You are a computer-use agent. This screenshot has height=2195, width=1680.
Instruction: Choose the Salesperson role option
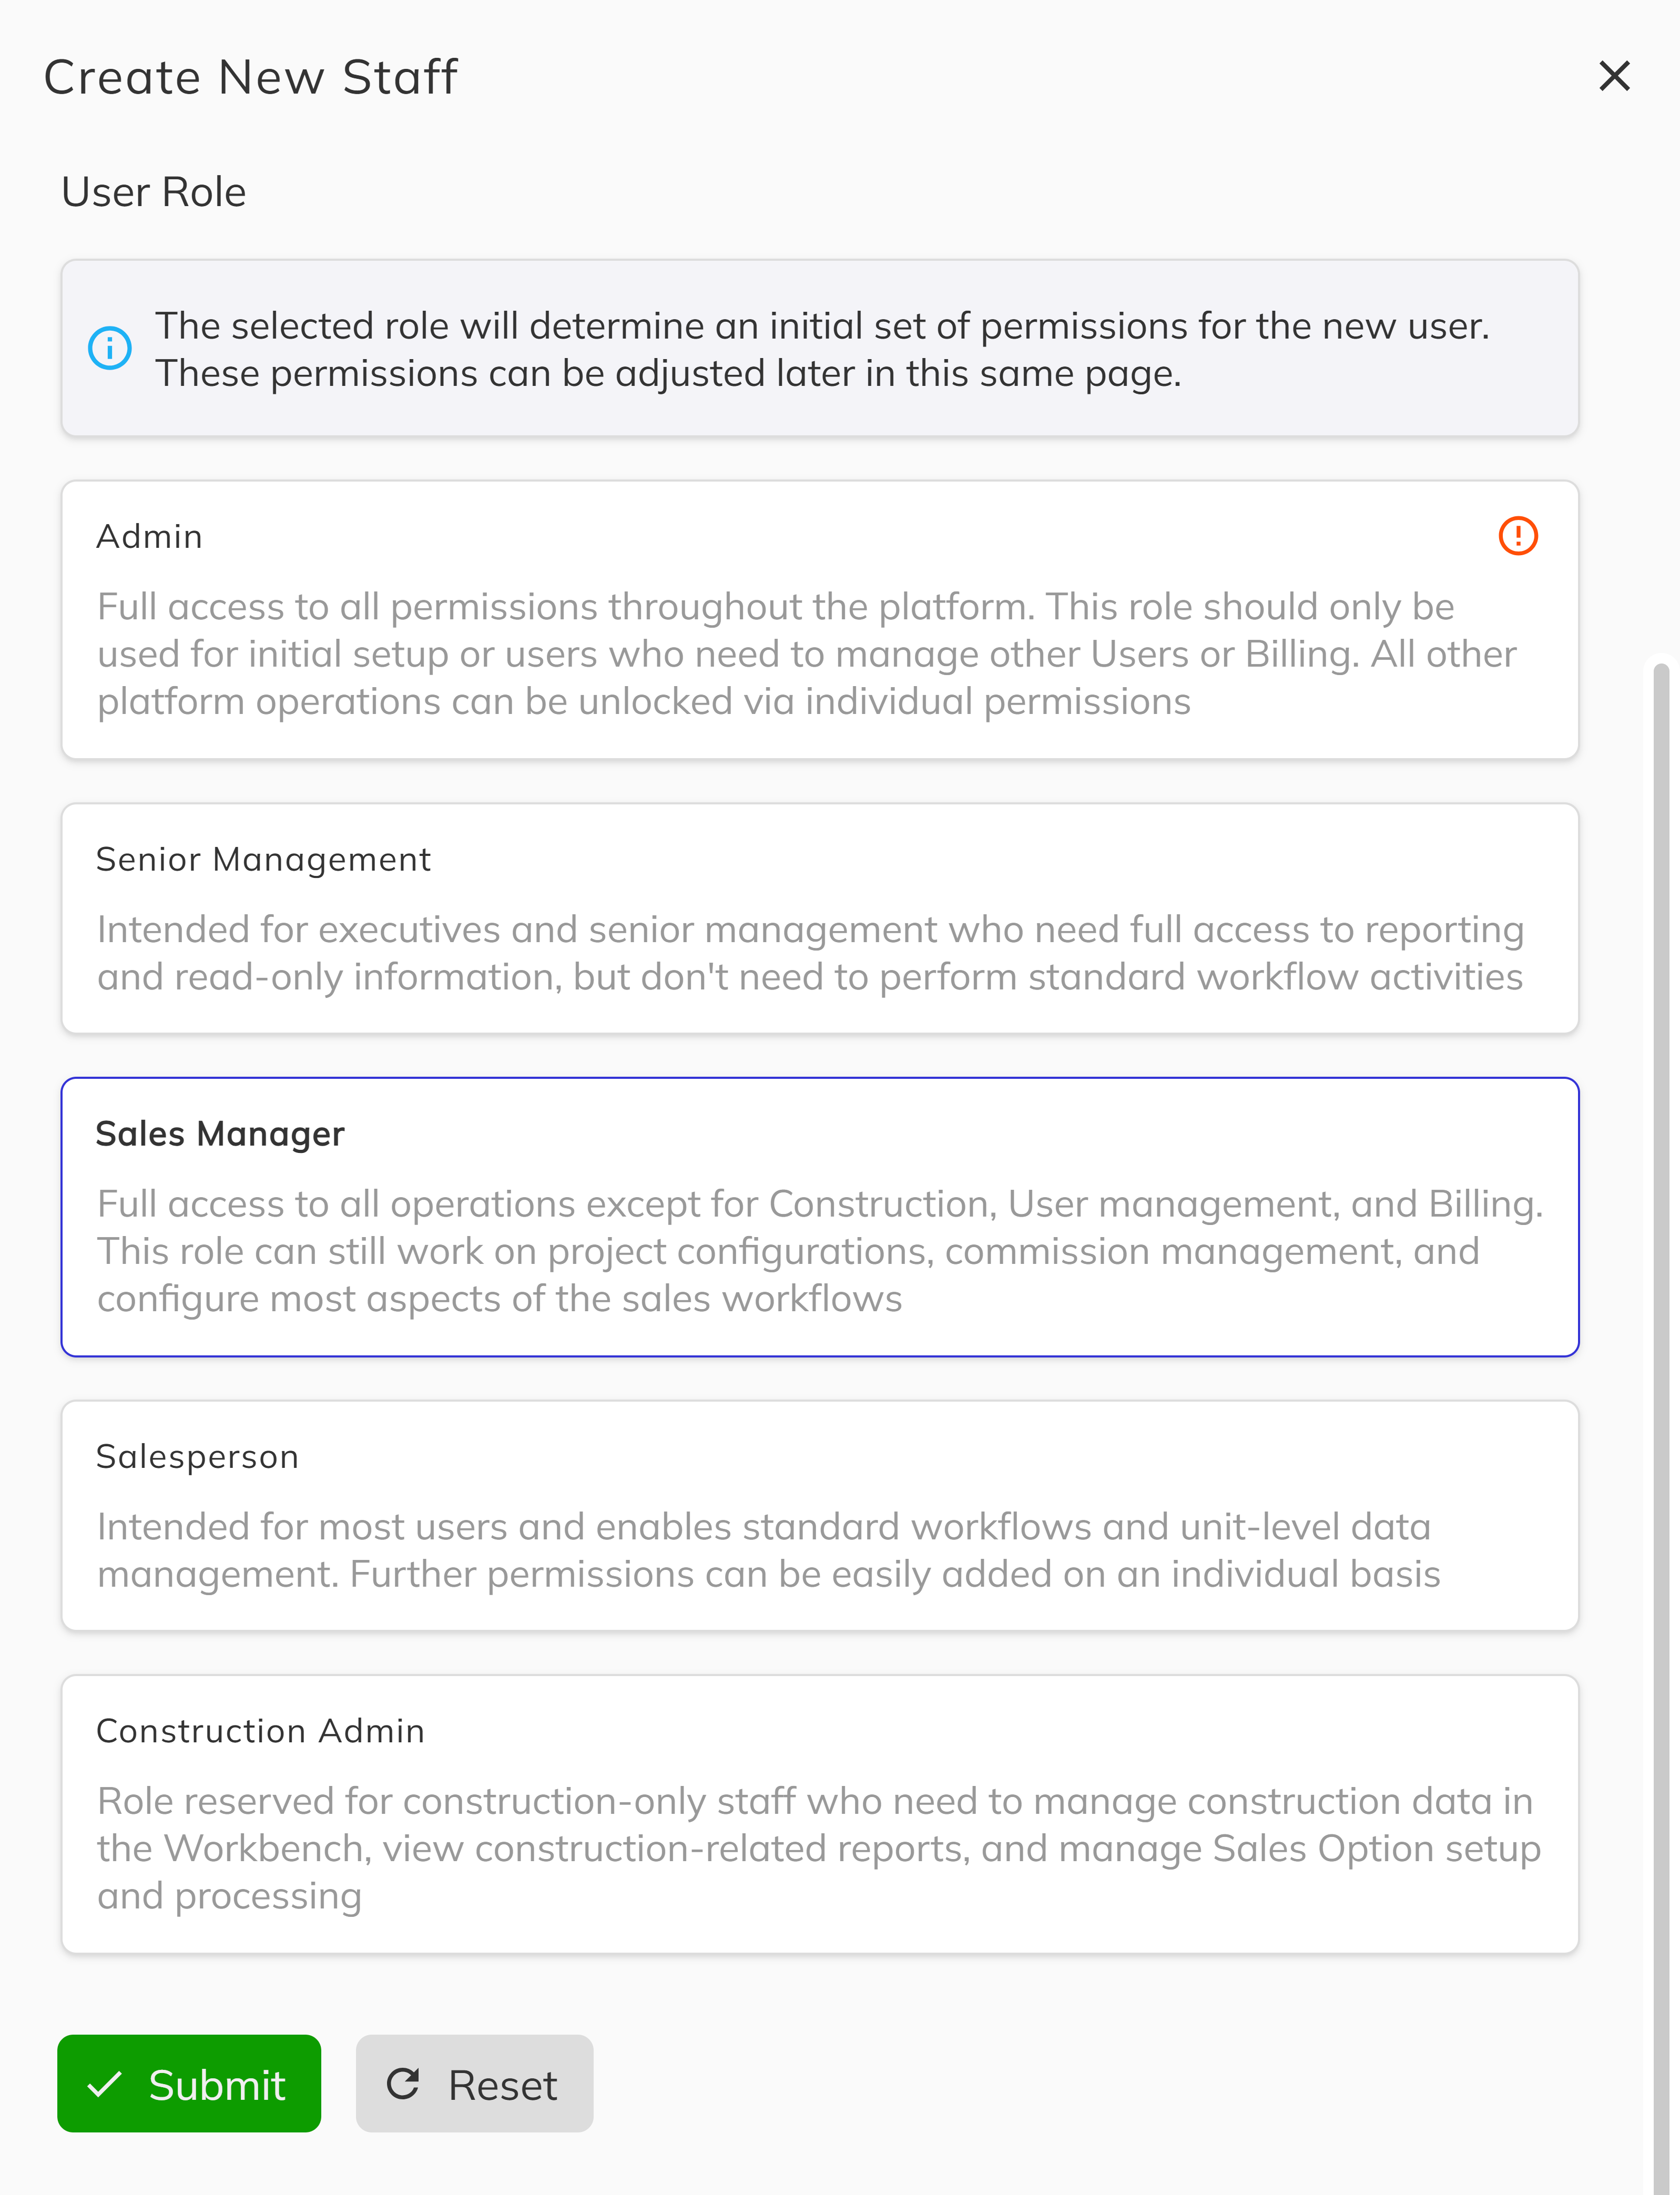pyautogui.click(x=820, y=1516)
